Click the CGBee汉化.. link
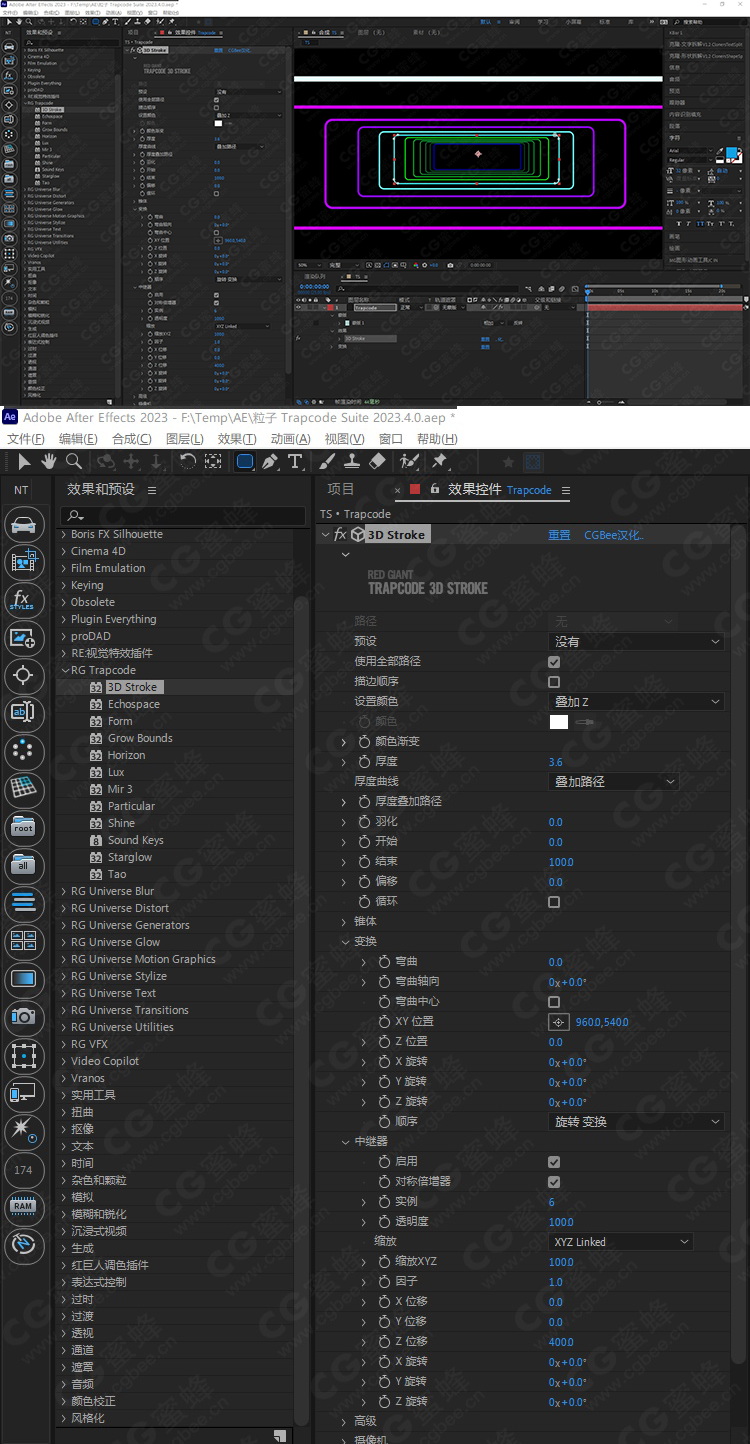The image size is (750, 1444). coord(614,535)
